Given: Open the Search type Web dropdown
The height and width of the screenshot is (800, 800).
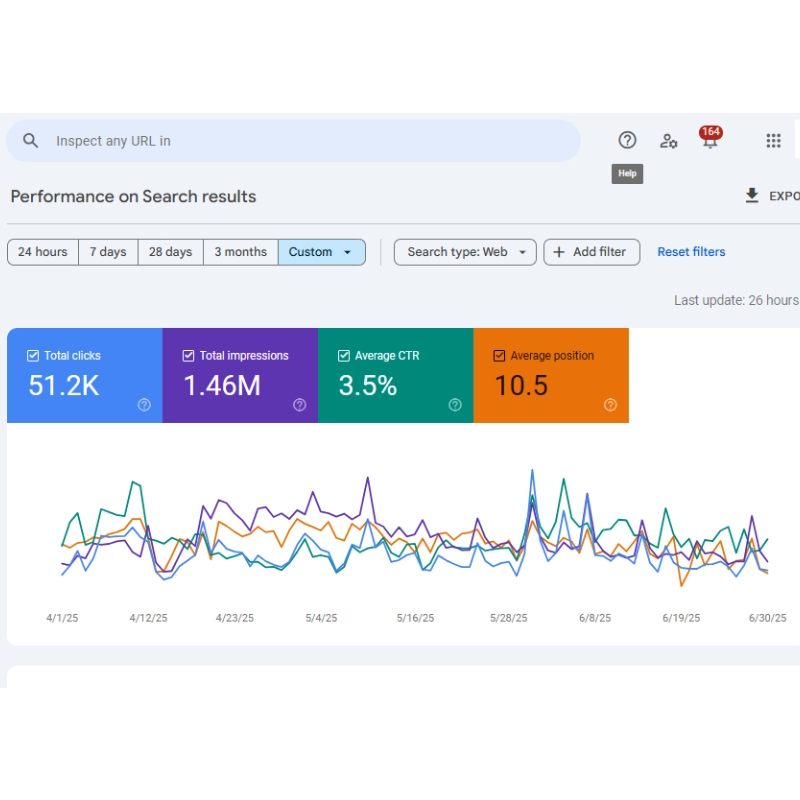Looking at the screenshot, I should pyautogui.click(x=464, y=252).
